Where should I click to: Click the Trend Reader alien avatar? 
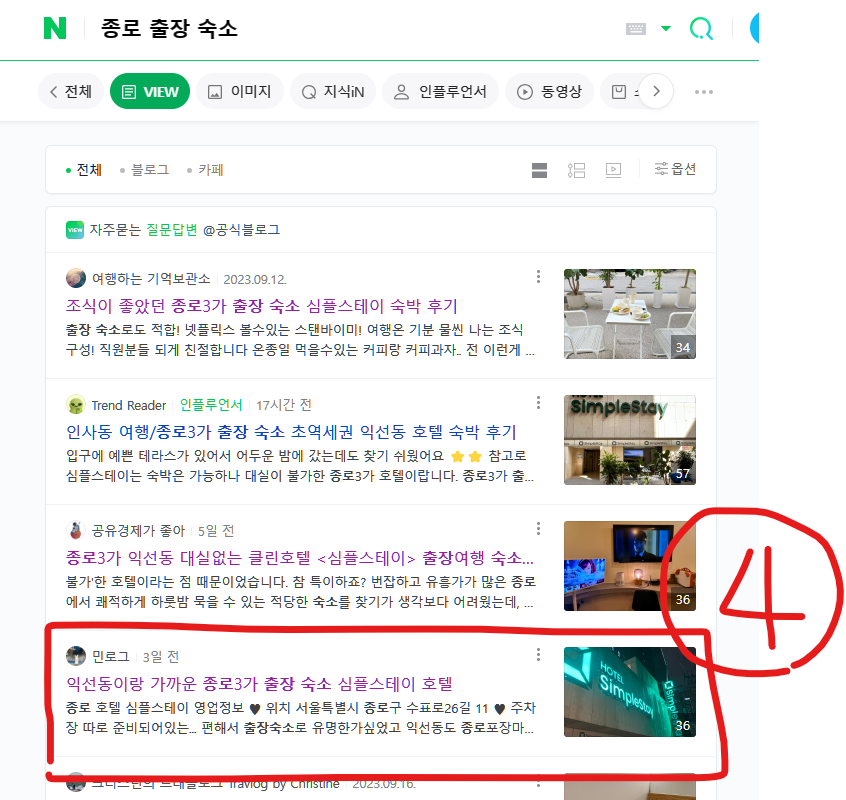pyautogui.click(x=76, y=405)
